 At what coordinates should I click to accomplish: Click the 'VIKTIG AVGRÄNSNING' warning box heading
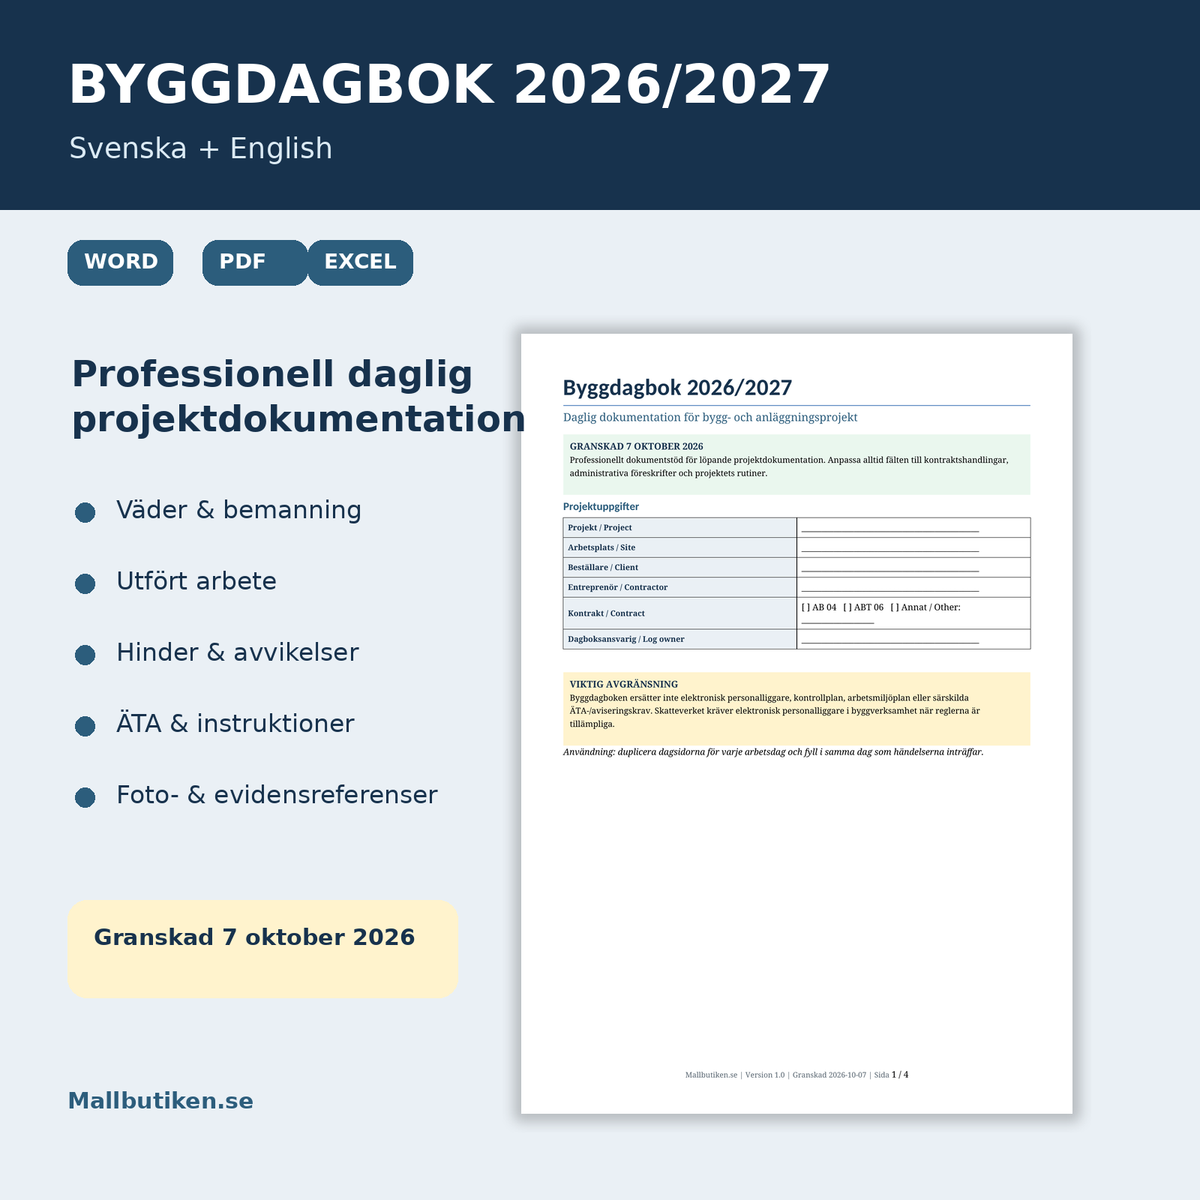click(x=624, y=684)
